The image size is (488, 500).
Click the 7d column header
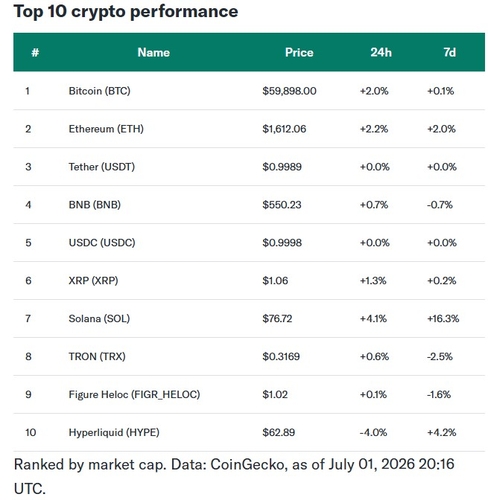tap(449, 52)
